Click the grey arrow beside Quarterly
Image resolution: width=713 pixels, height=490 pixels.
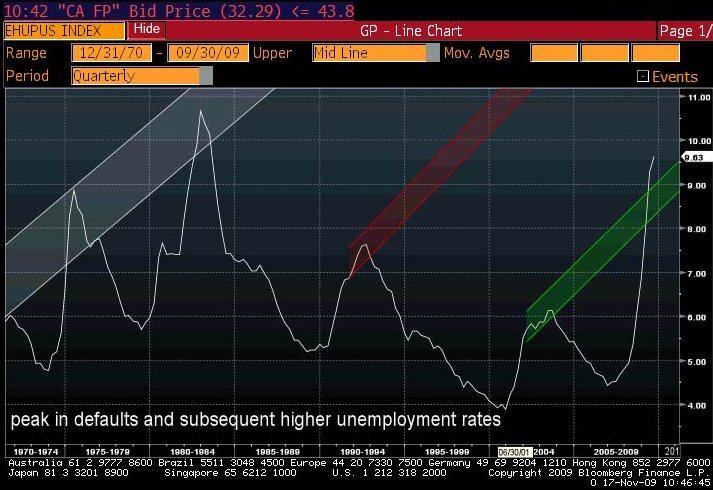(206, 75)
